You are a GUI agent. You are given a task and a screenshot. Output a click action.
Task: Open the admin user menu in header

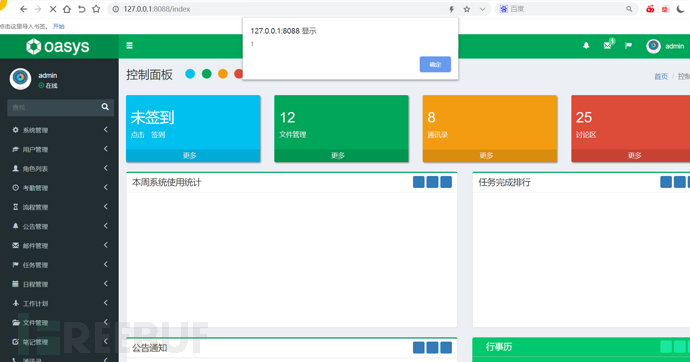[x=665, y=46]
